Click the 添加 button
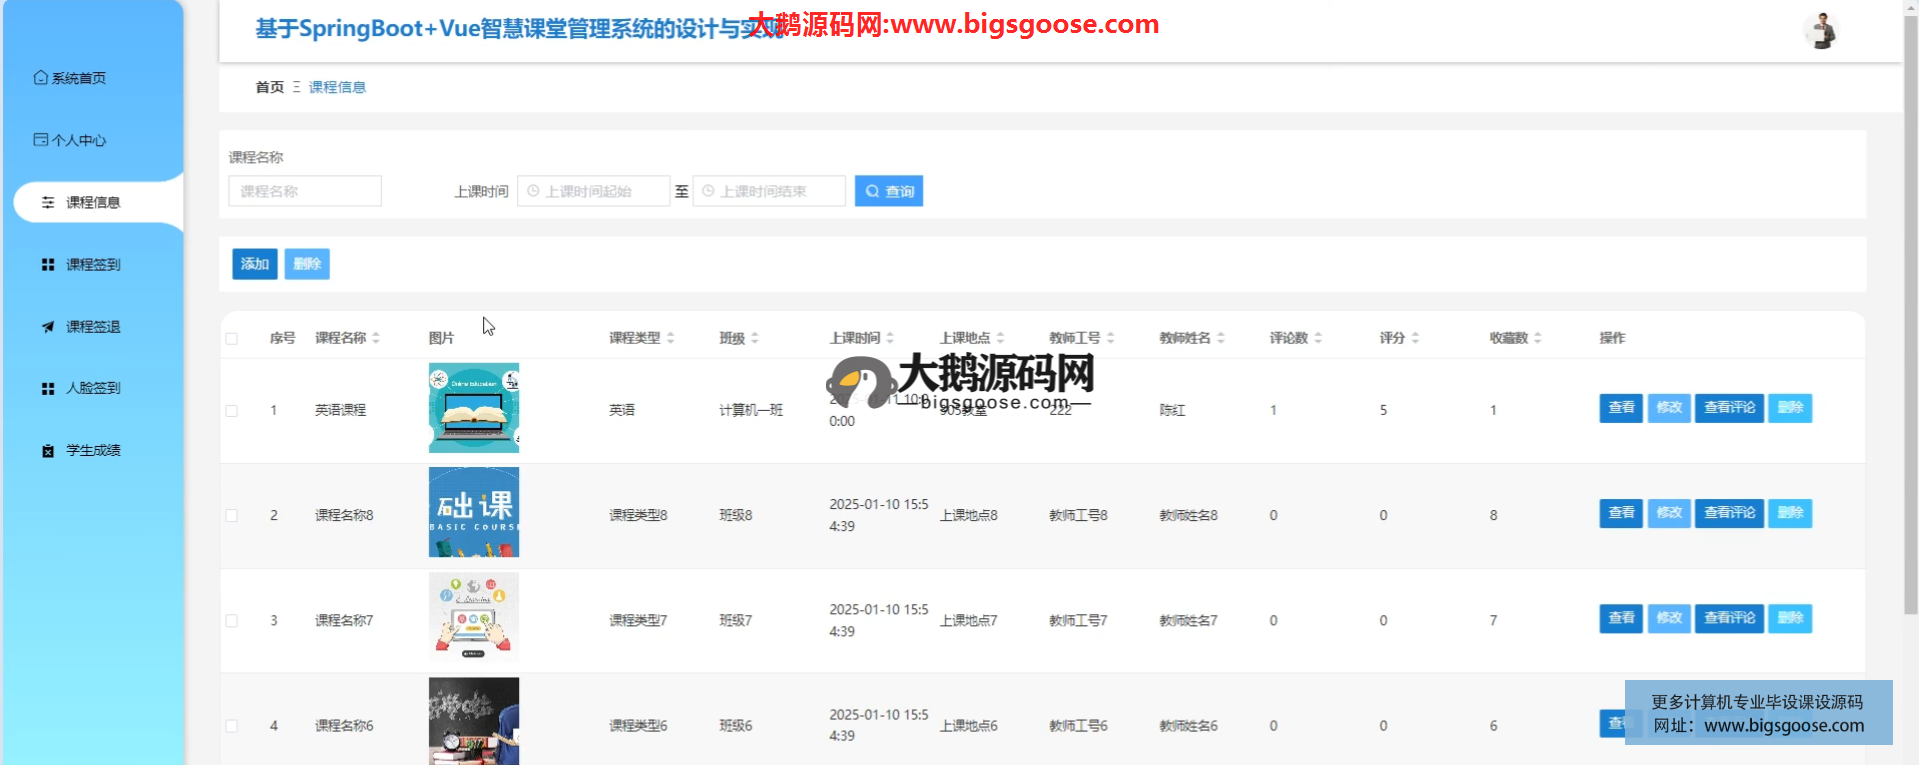 254,264
